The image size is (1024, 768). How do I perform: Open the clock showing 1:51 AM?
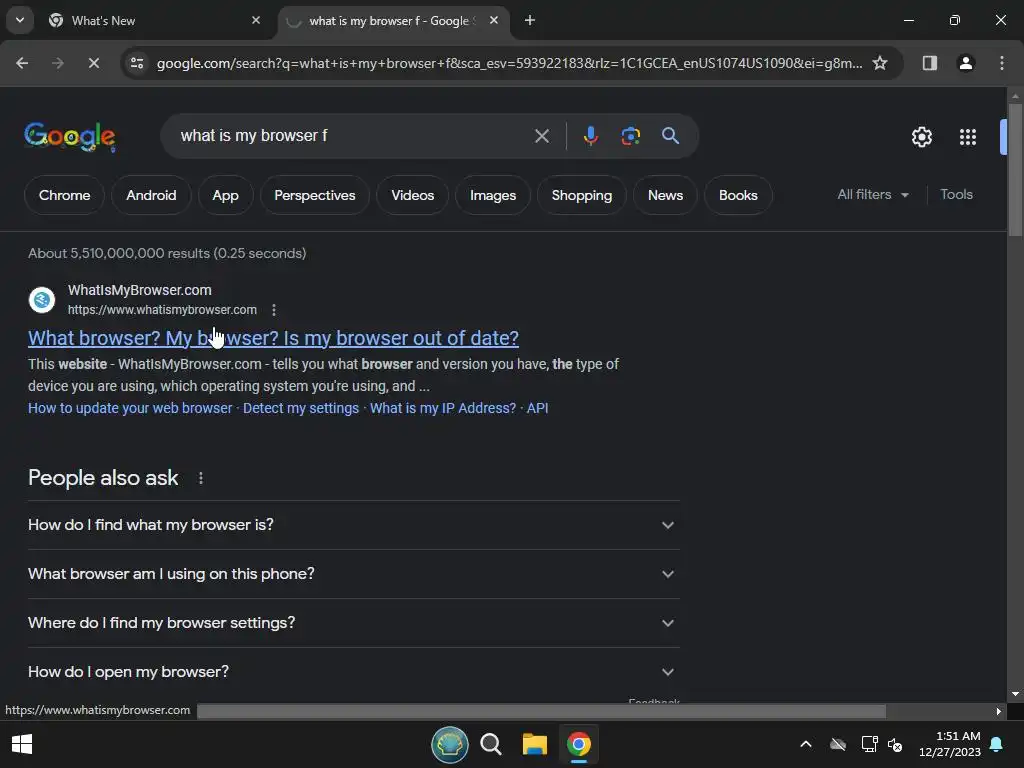pos(950,744)
